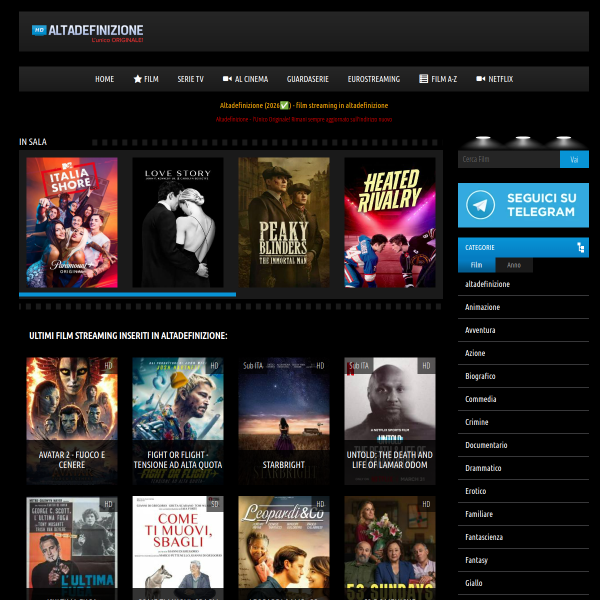Click the blue carousel progress bar

click(127, 295)
